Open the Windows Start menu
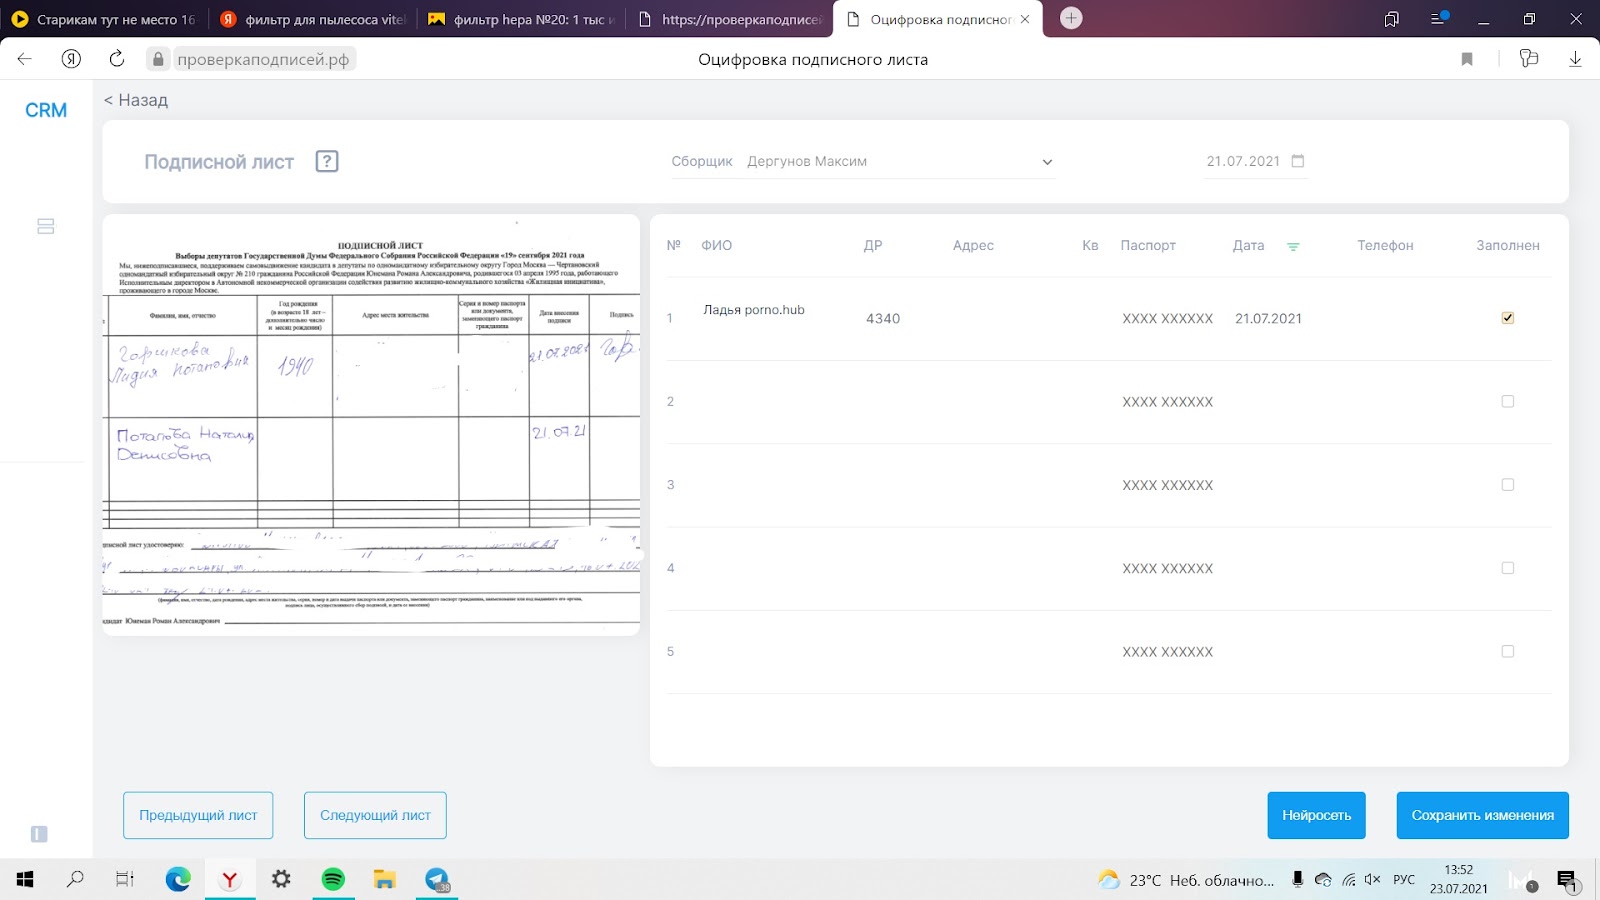This screenshot has width=1600, height=900. pos(25,879)
